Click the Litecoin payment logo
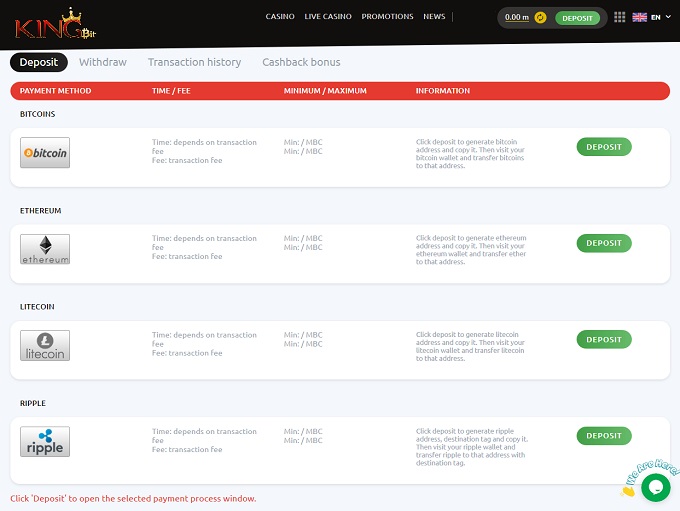This screenshot has height=511, width=680. click(45, 345)
